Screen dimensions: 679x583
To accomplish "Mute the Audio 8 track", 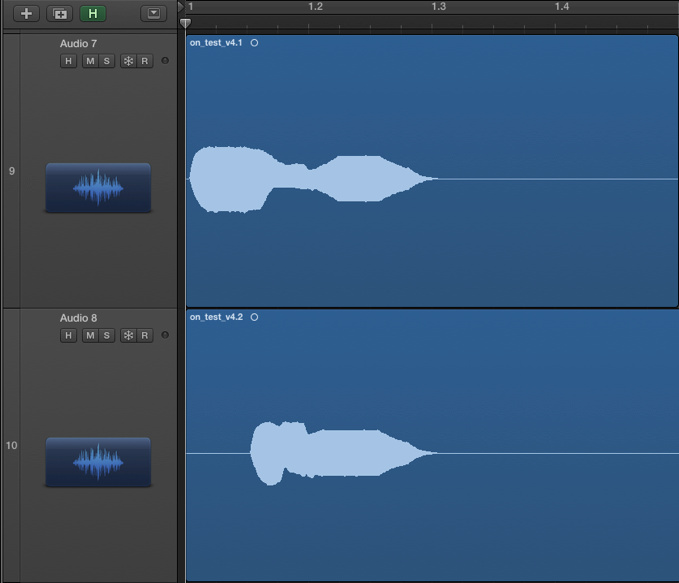I will [90, 335].
